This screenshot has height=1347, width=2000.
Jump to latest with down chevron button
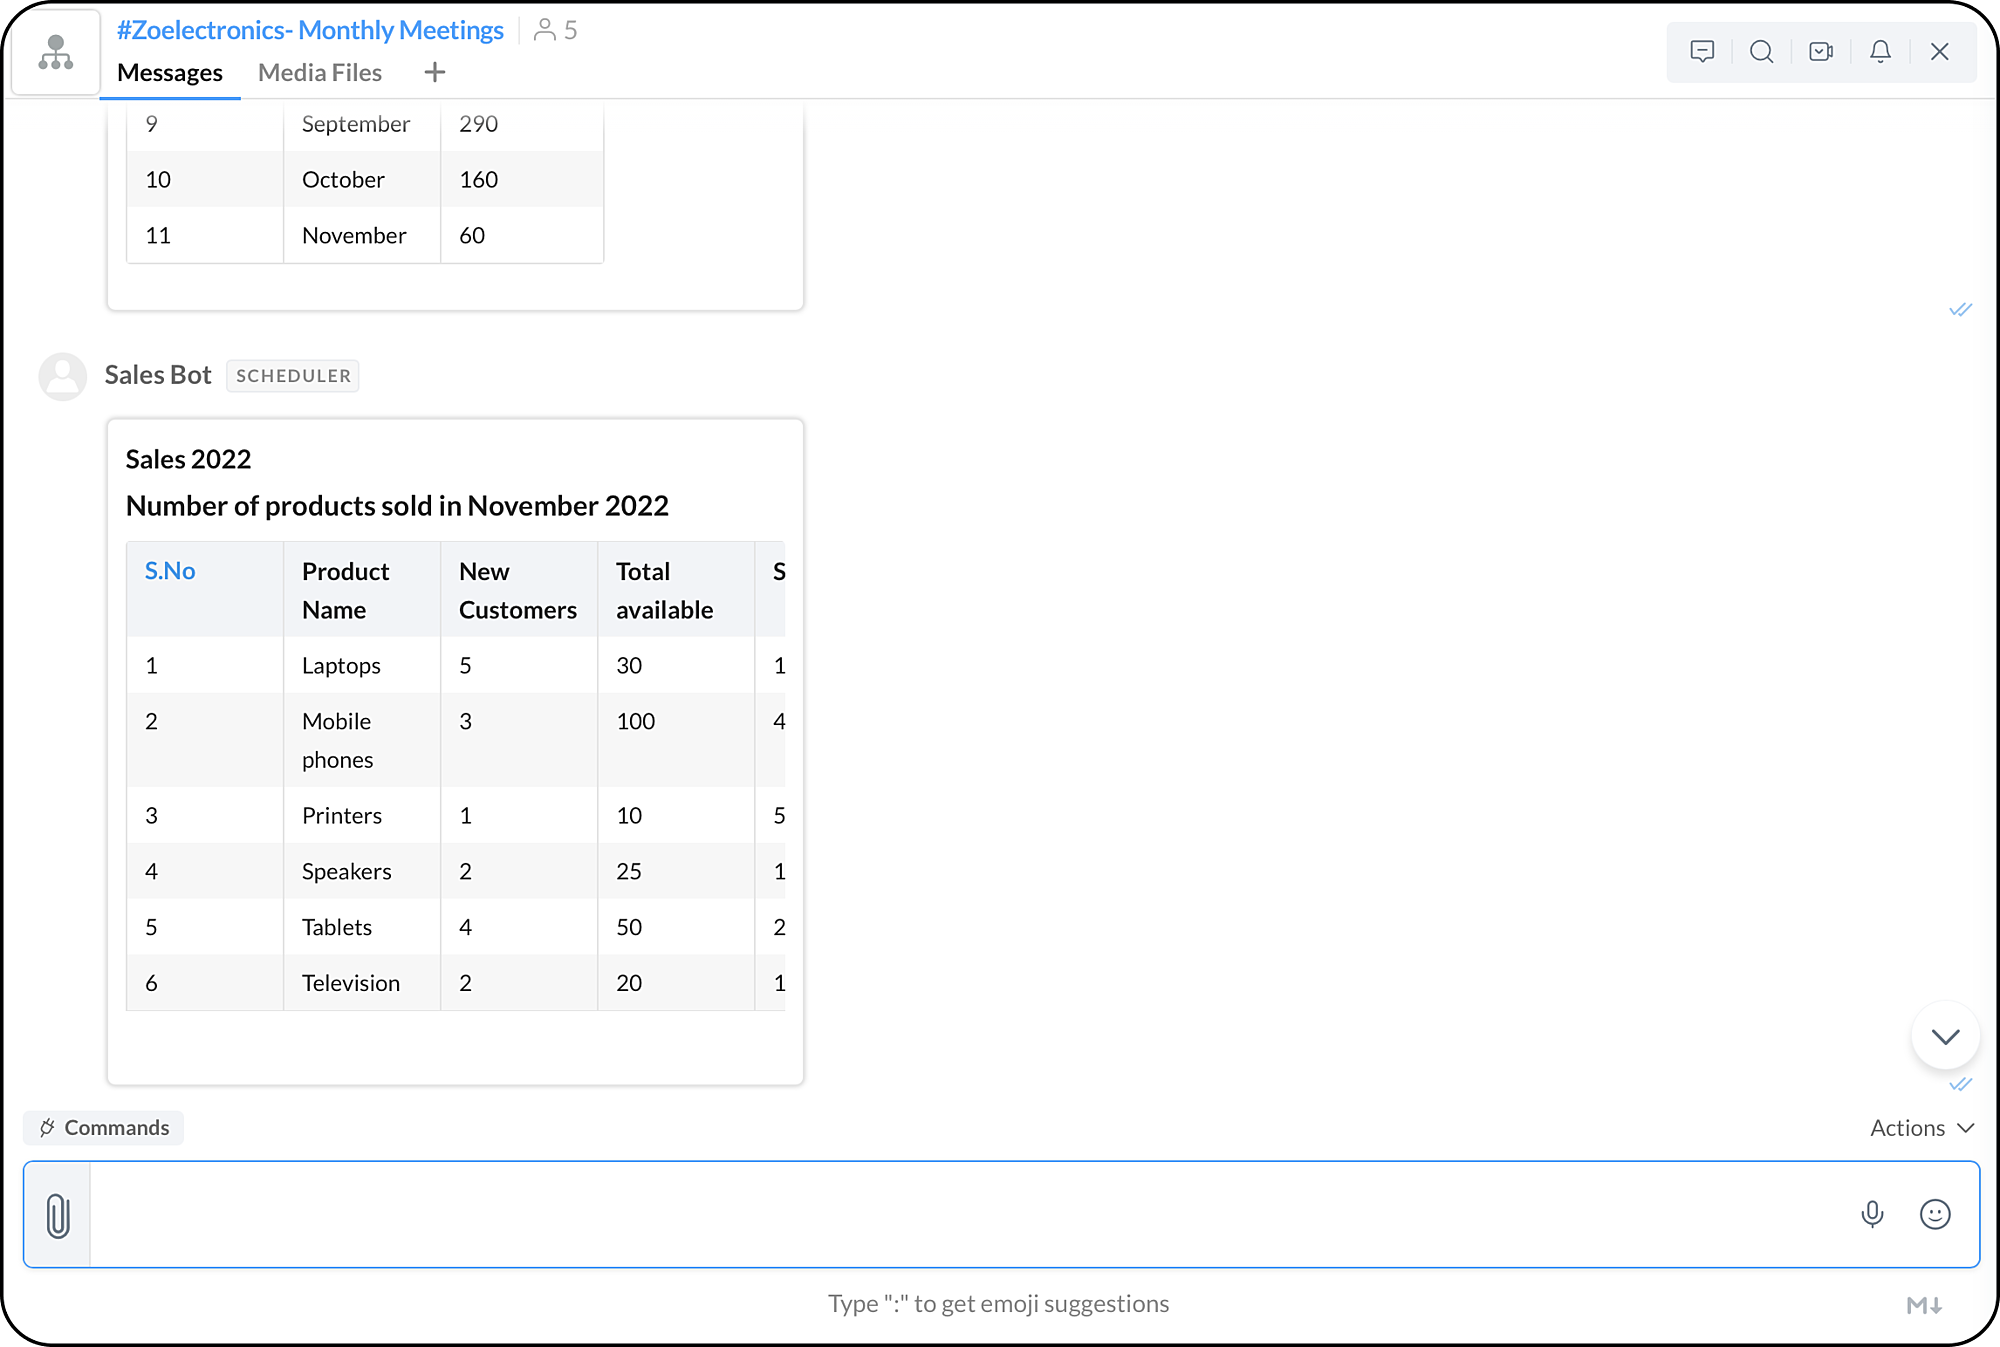(x=1945, y=1036)
